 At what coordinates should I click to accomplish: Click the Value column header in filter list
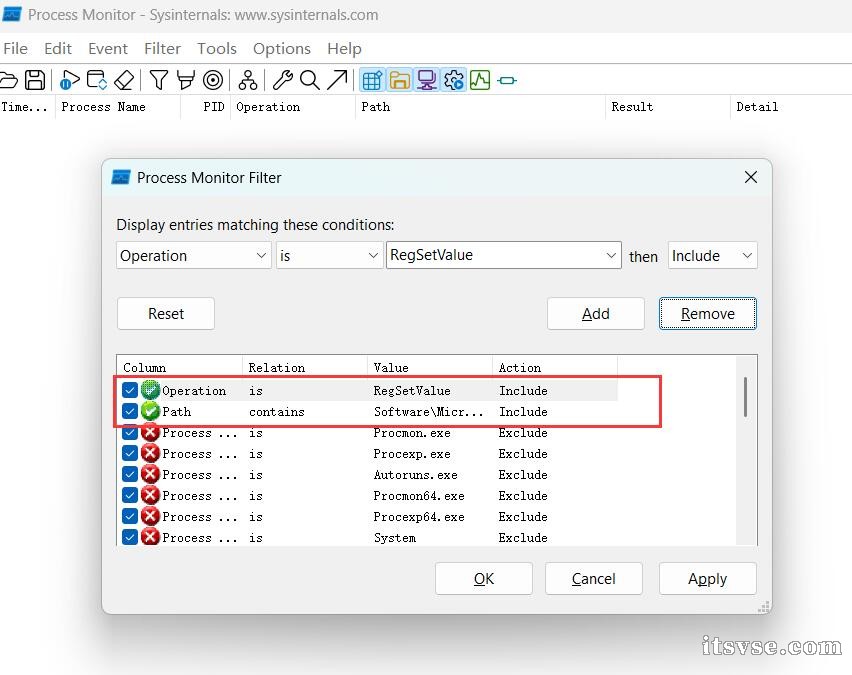(430, 368)
